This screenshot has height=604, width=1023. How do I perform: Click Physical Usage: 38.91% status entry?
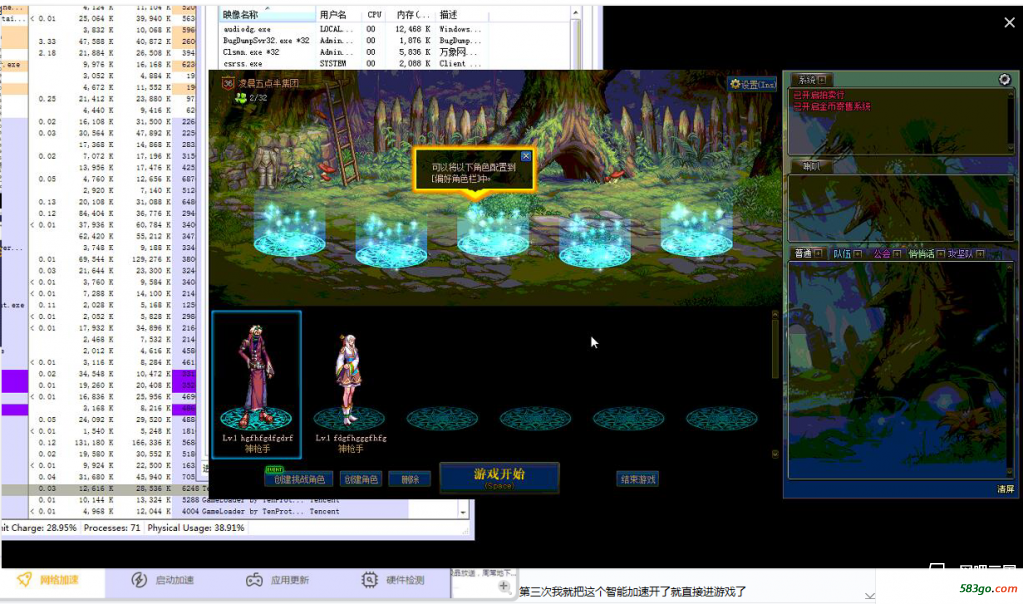(x=196, y=528)
